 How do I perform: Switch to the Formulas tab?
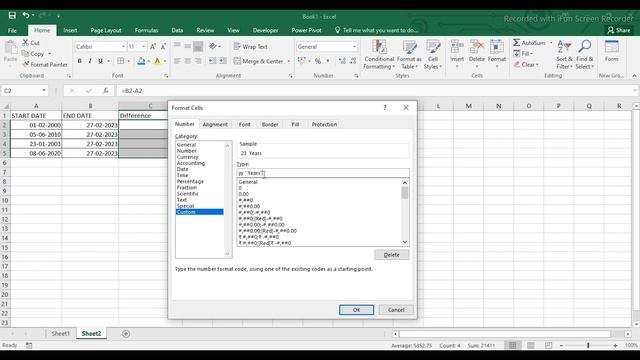pyautogui.click(x=146, y=30)
